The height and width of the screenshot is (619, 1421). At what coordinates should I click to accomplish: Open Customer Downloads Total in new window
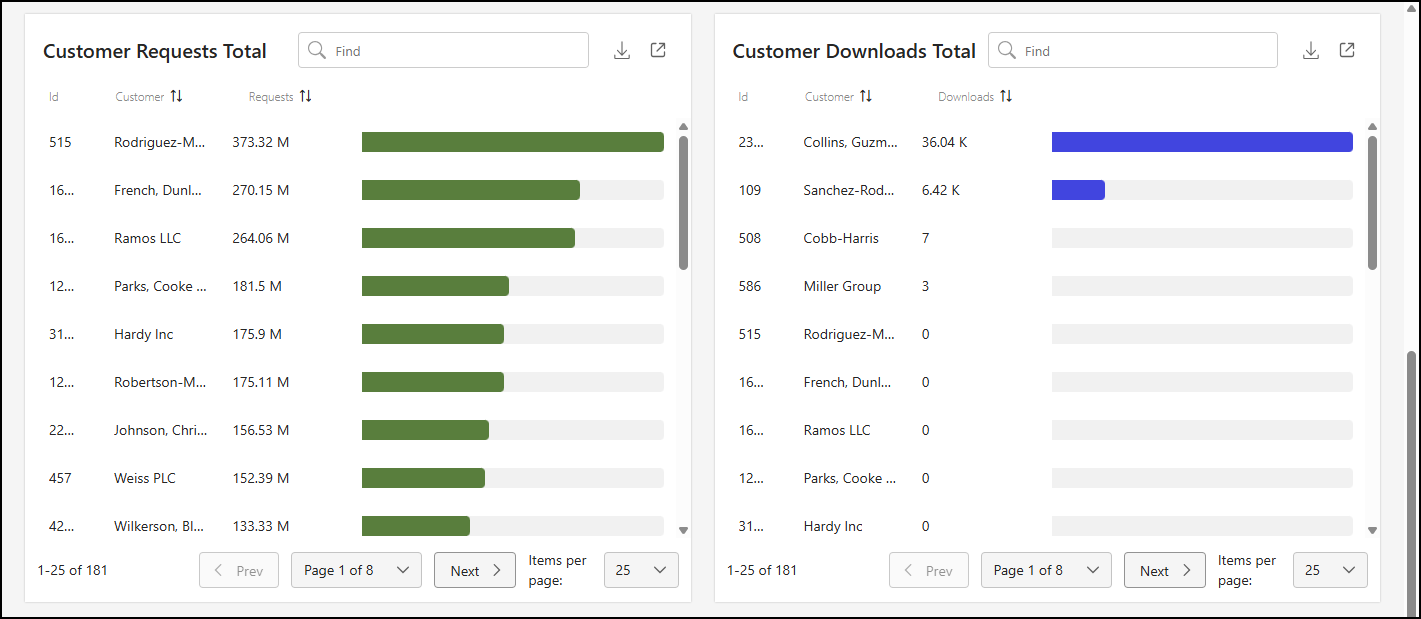[1347, 50]
